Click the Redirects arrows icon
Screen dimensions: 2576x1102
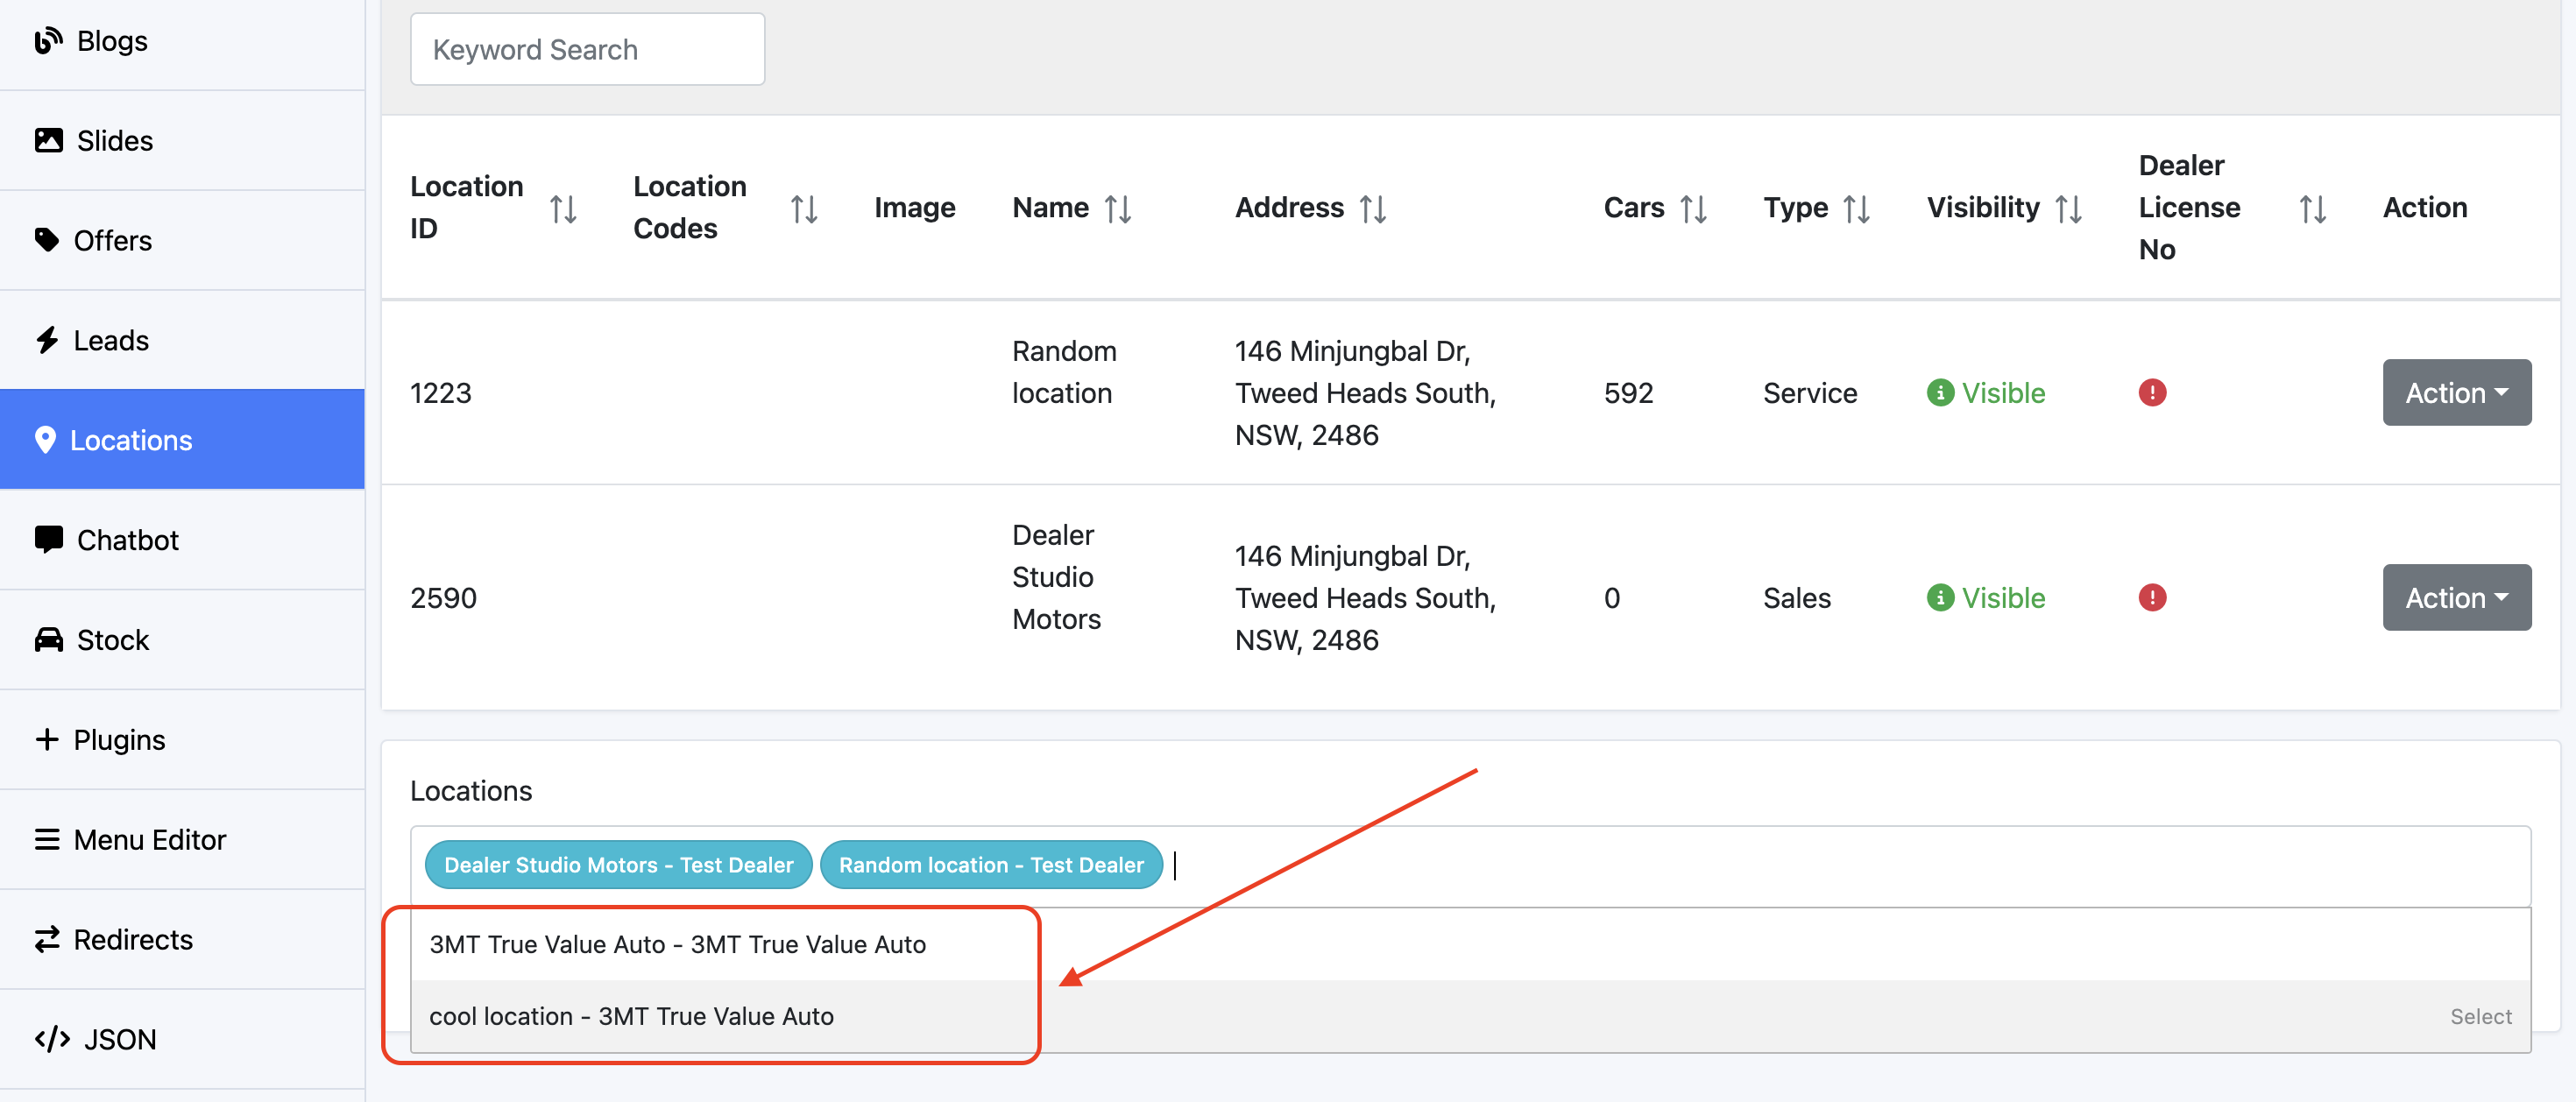click(x=46, y=939)
